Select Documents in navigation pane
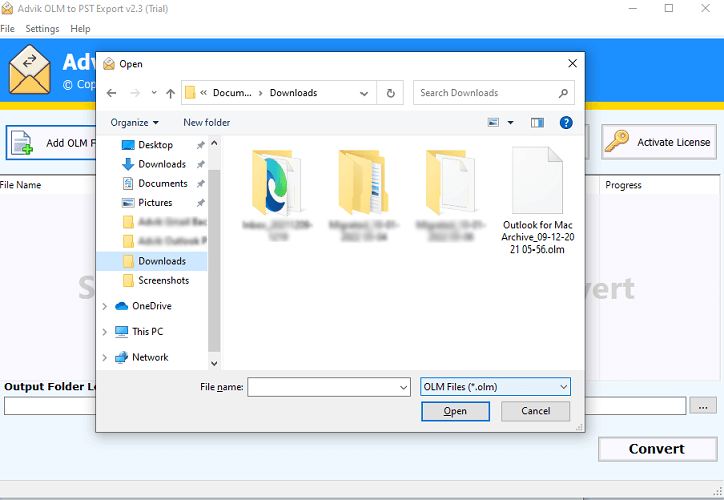The image size is (724, 500). coord(163,184)
